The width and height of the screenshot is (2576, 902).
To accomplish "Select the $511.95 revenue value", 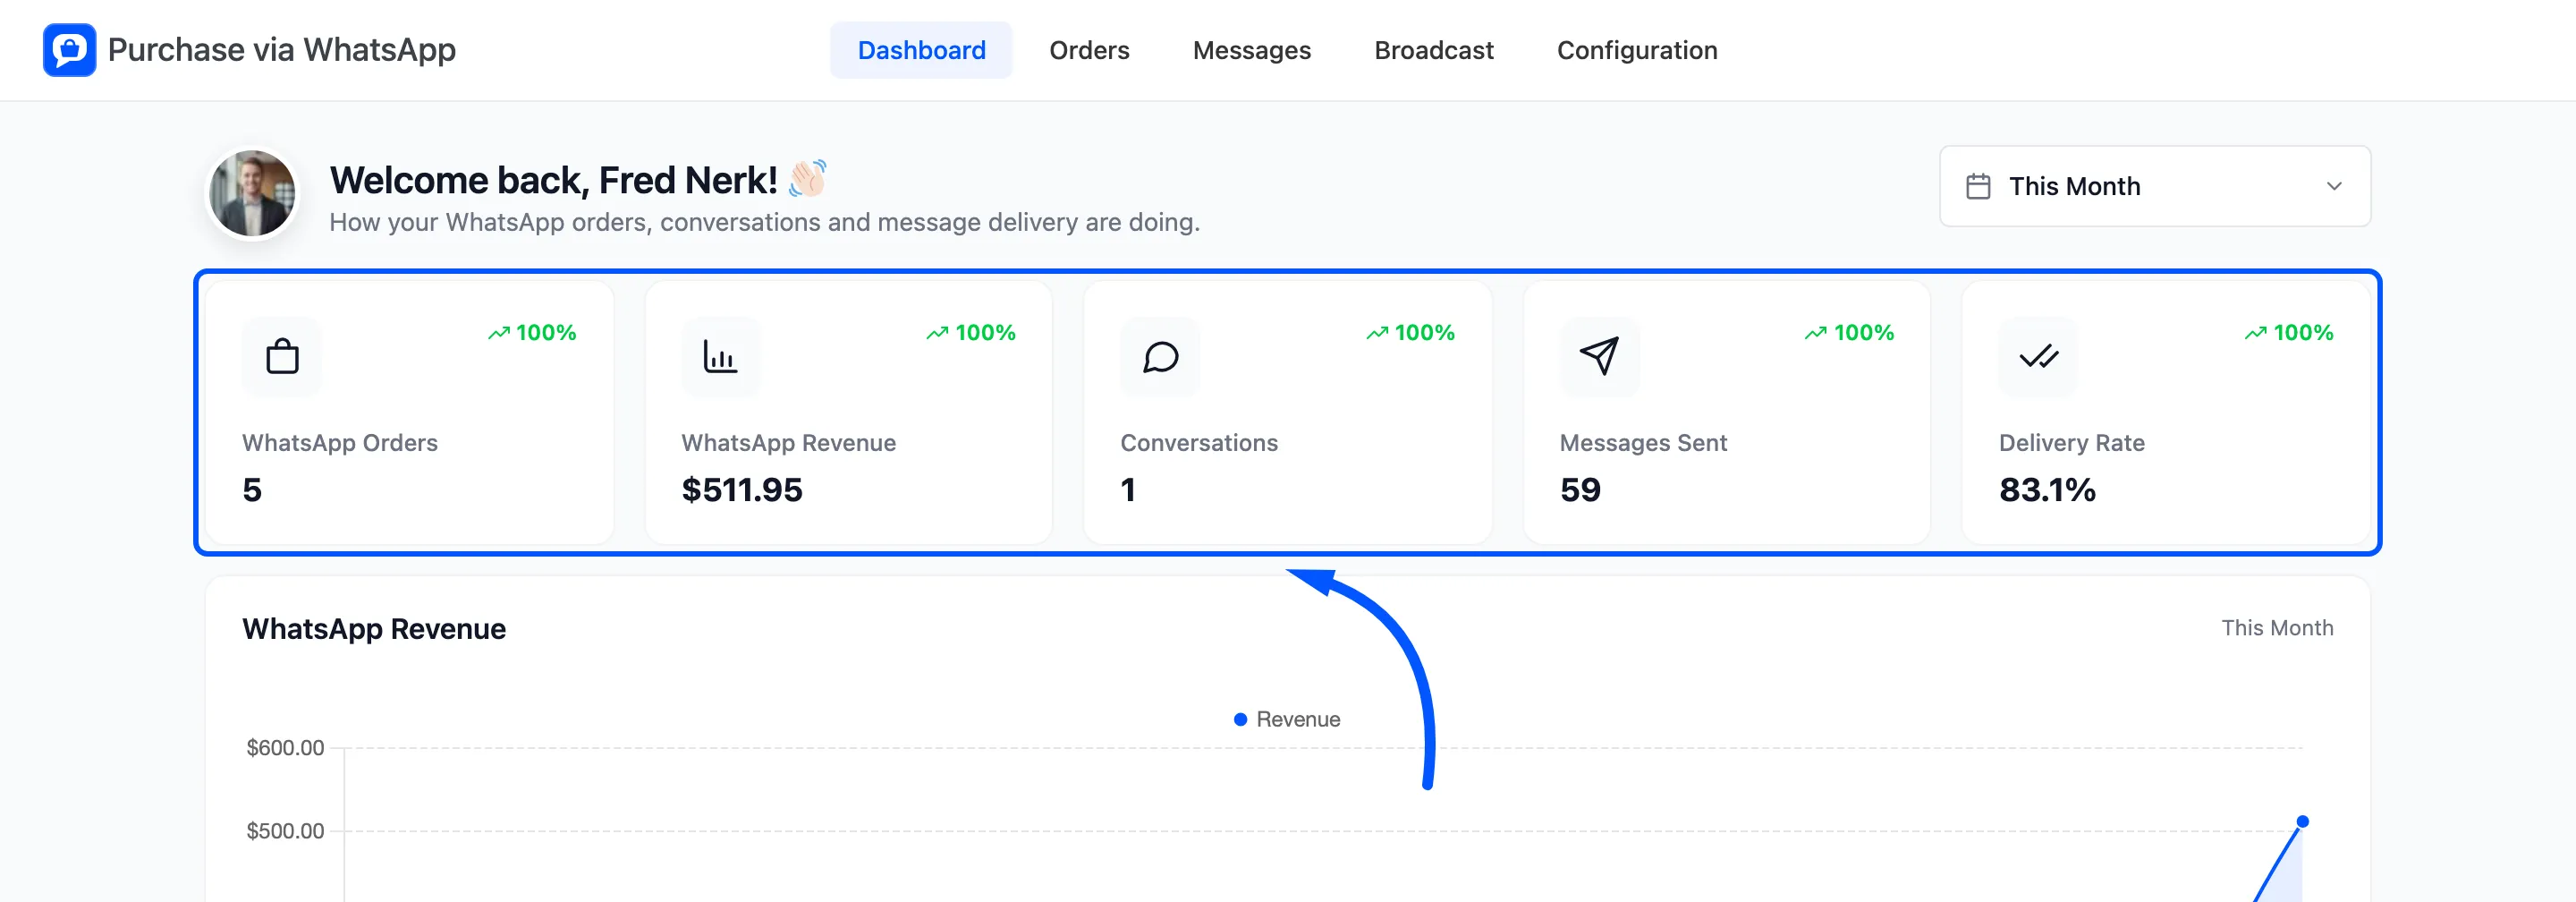I will click(x=742, y=490).
